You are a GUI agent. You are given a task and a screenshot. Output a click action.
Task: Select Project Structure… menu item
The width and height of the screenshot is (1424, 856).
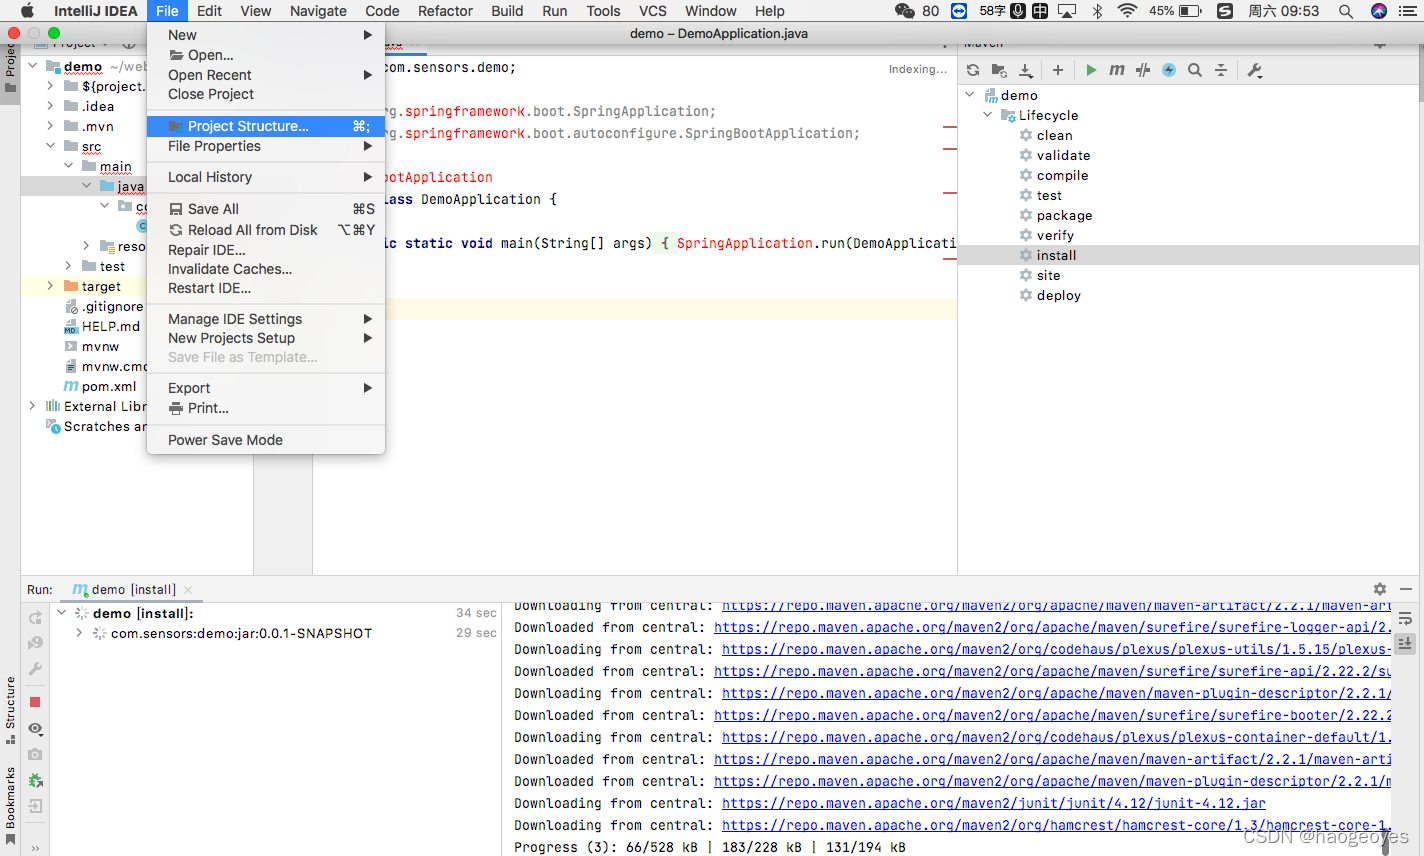pos(266,126)
